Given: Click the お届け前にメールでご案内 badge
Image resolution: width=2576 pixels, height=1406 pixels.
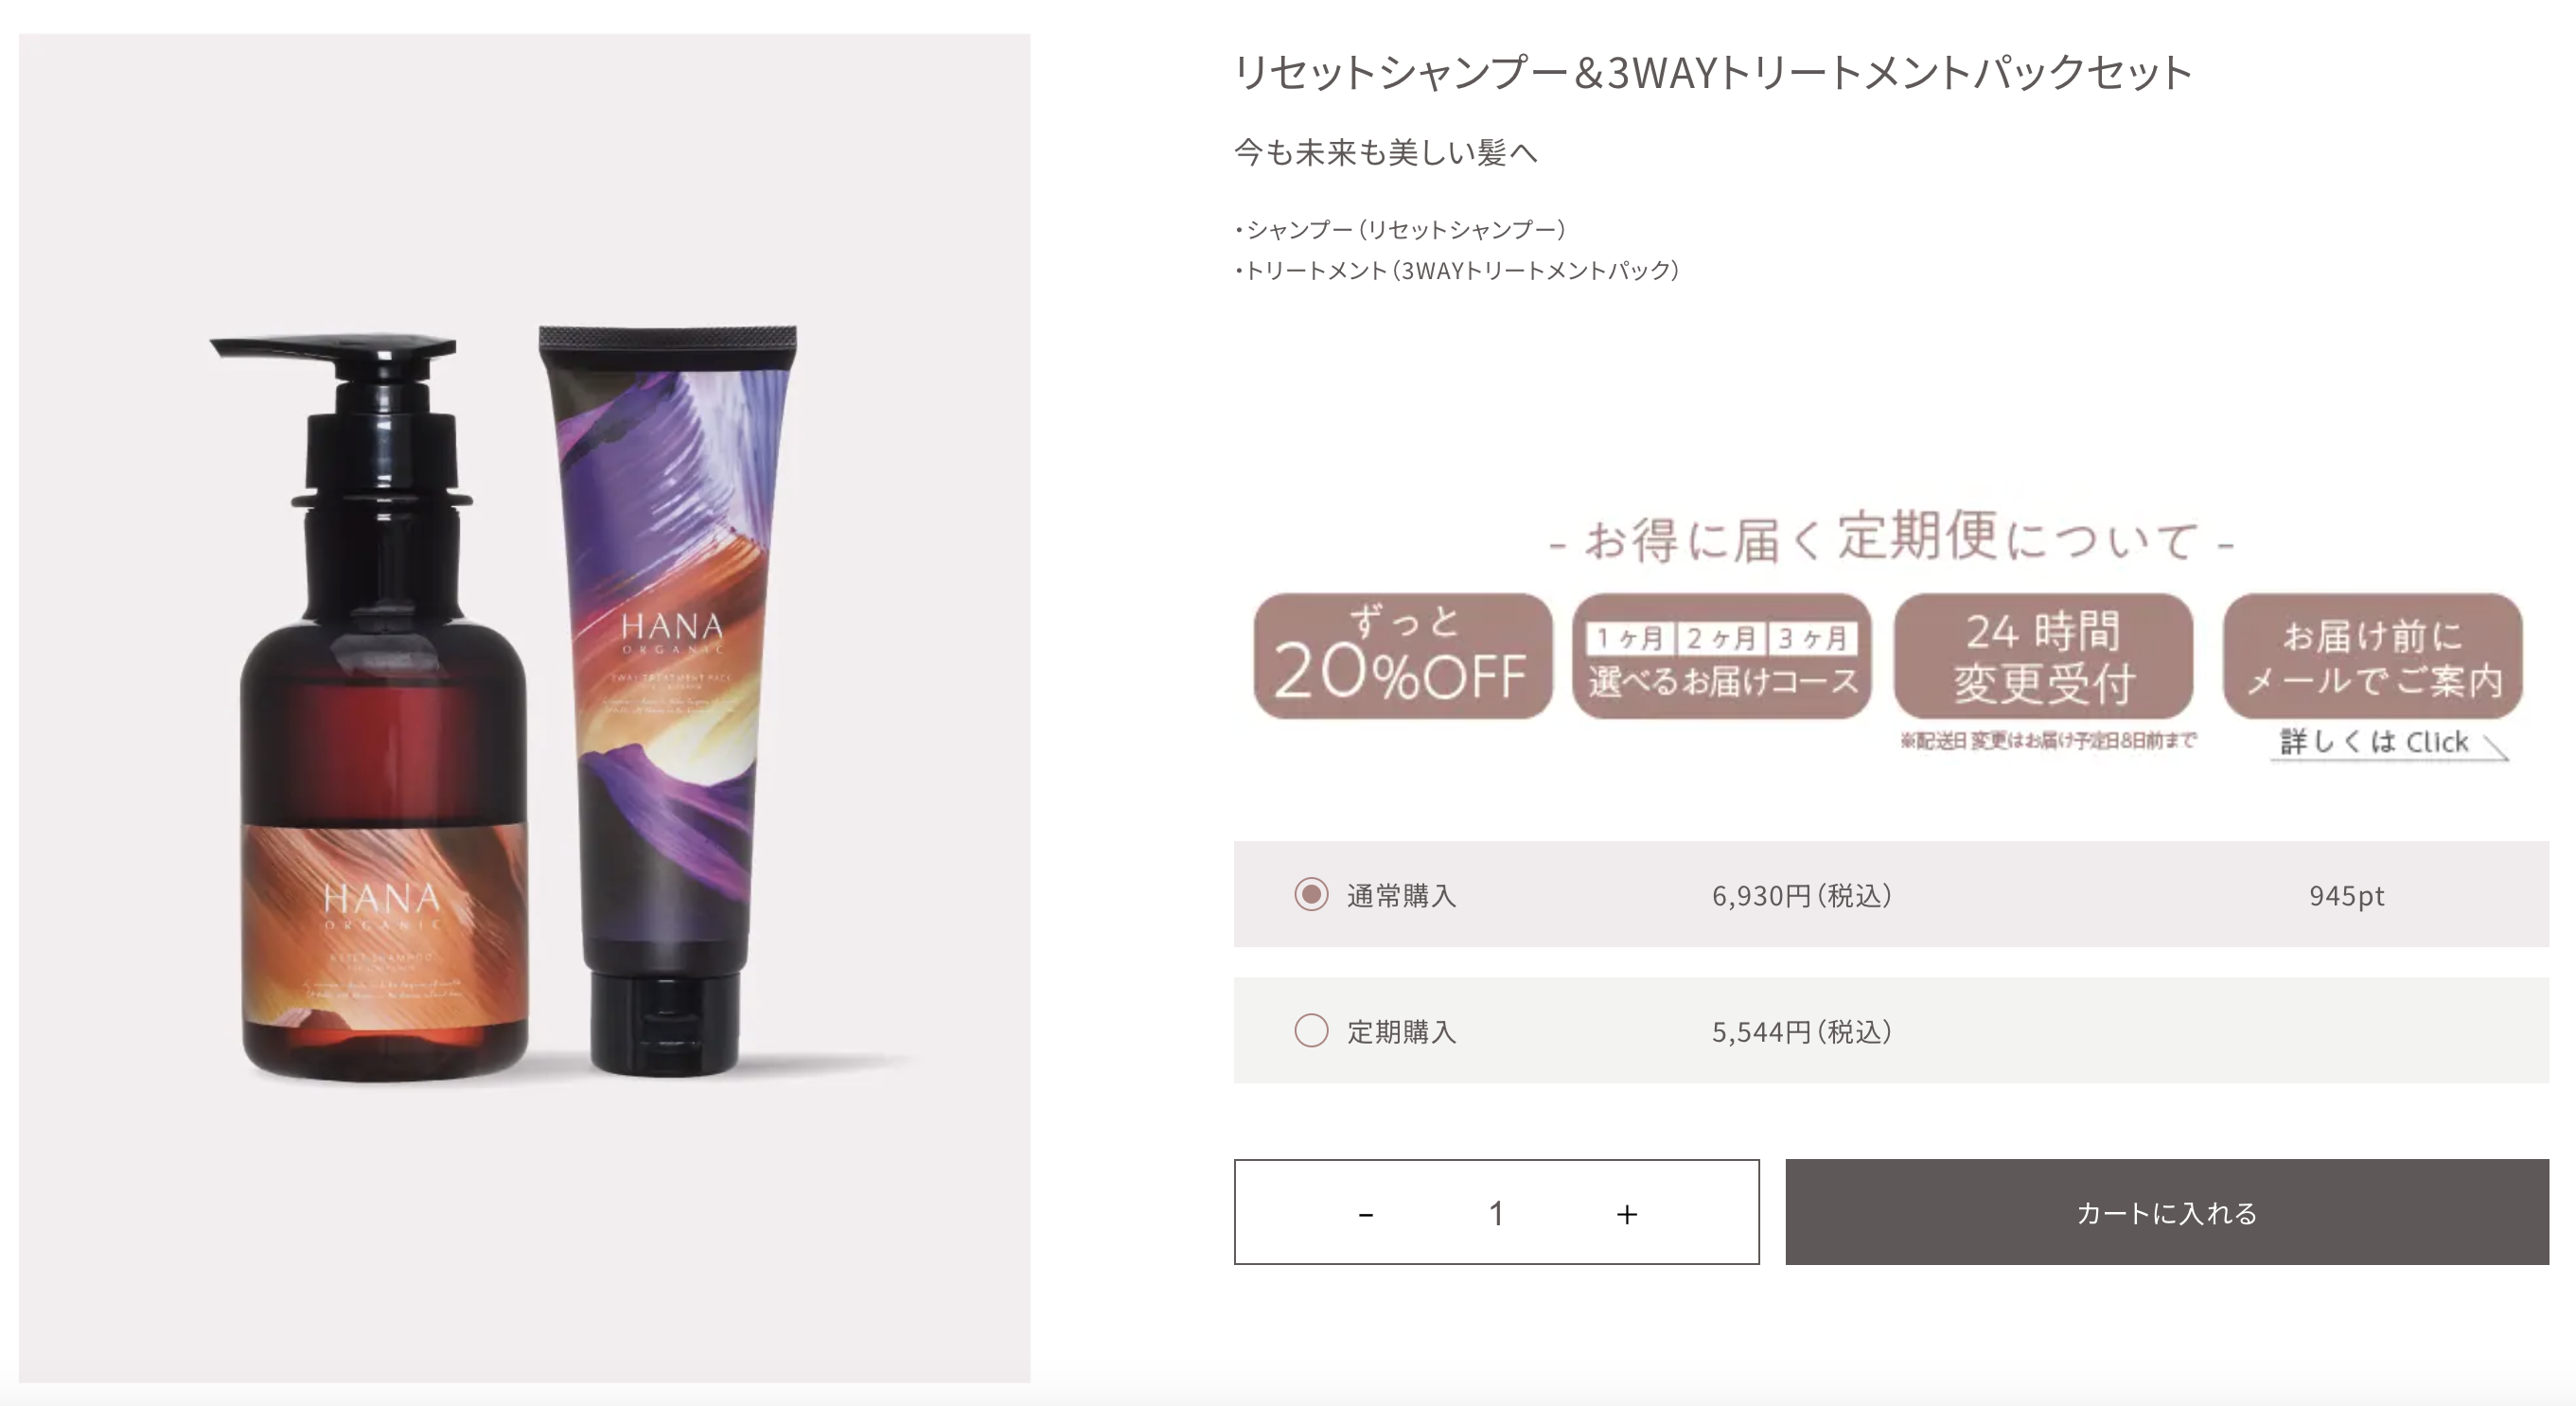Looking at the screenshot, I should point(2372,656).
